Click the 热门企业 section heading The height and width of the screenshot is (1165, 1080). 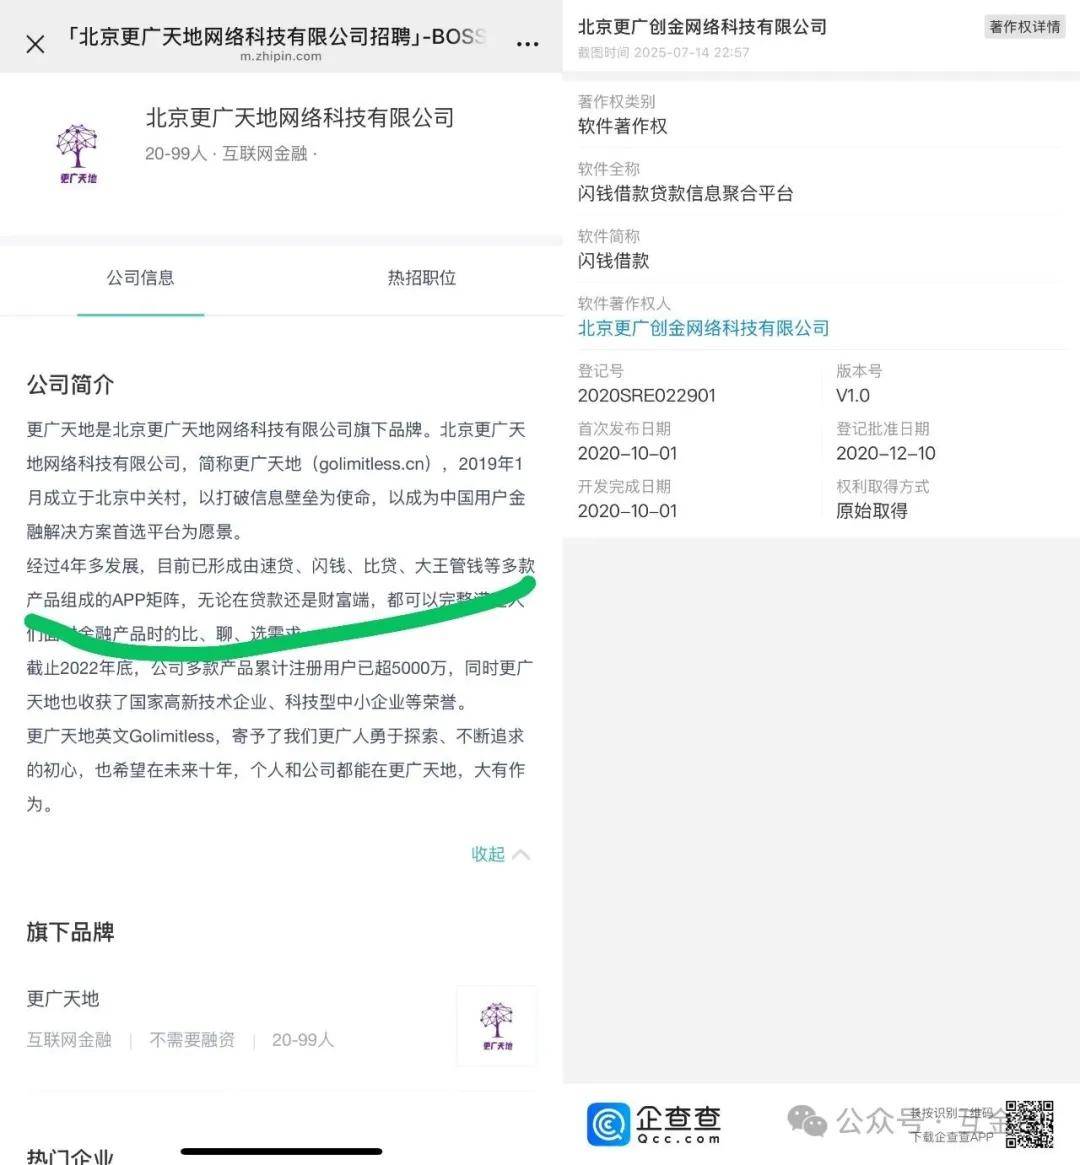tap(69, 1157)
